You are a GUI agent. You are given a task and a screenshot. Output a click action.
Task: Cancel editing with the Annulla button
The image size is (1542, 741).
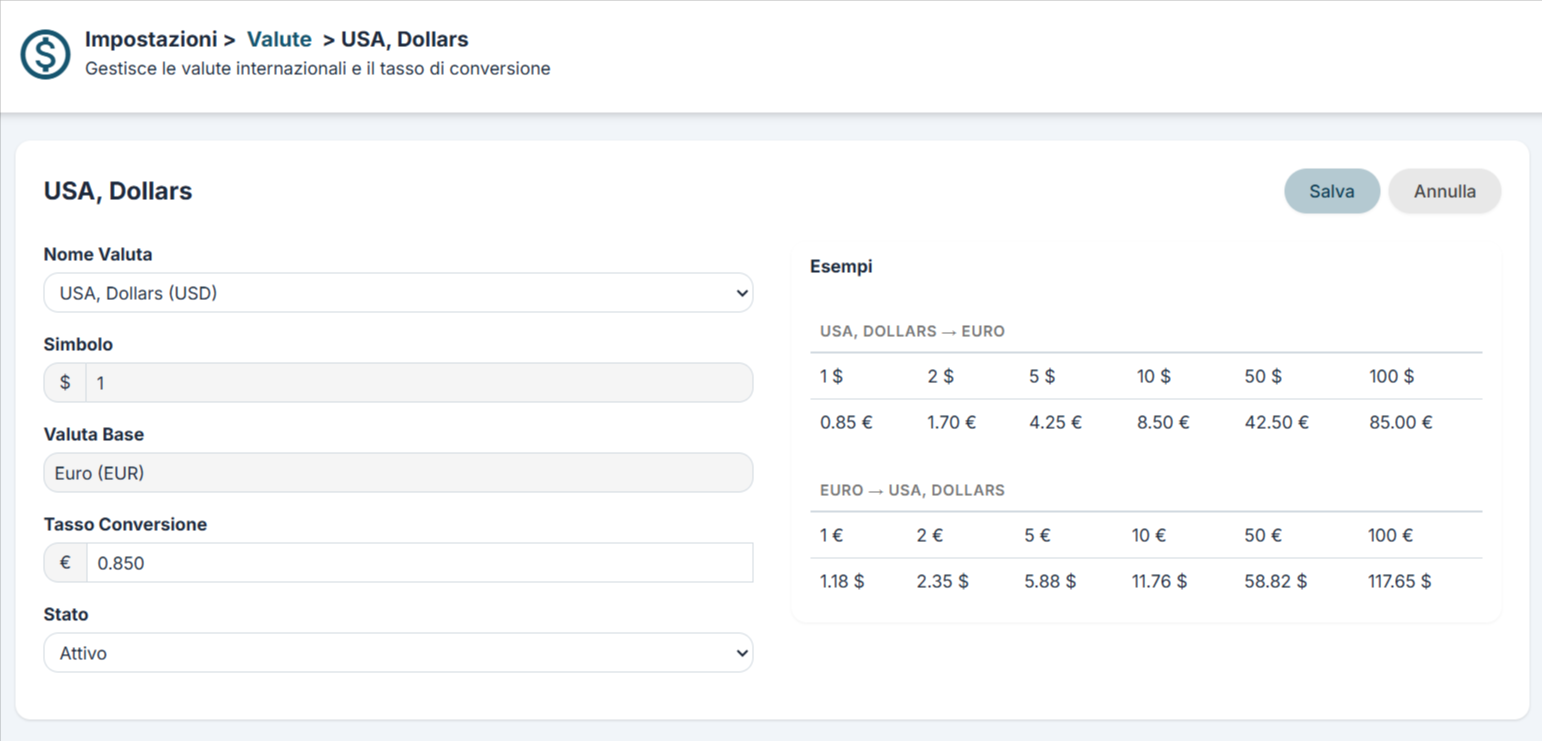(x=1445, y=191)
